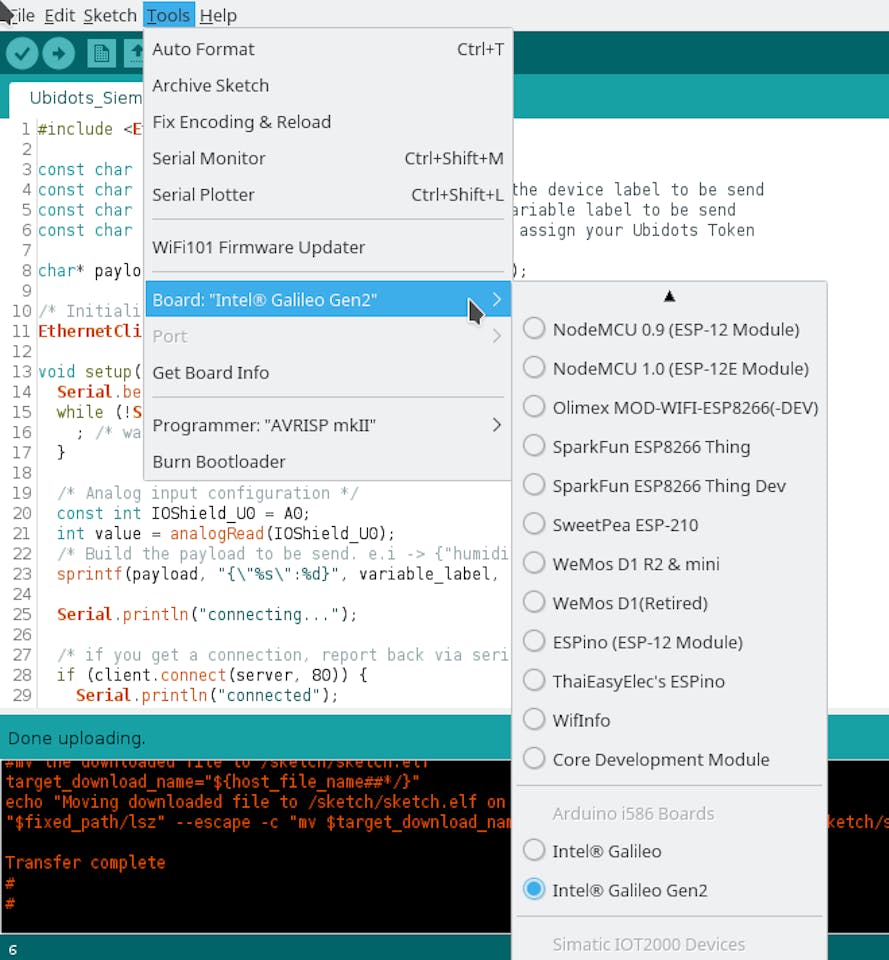The height and width of the screenshot is (960, 889).
Task: Click the Serial.println("connecting...") code line
Action: coord(207,614)
